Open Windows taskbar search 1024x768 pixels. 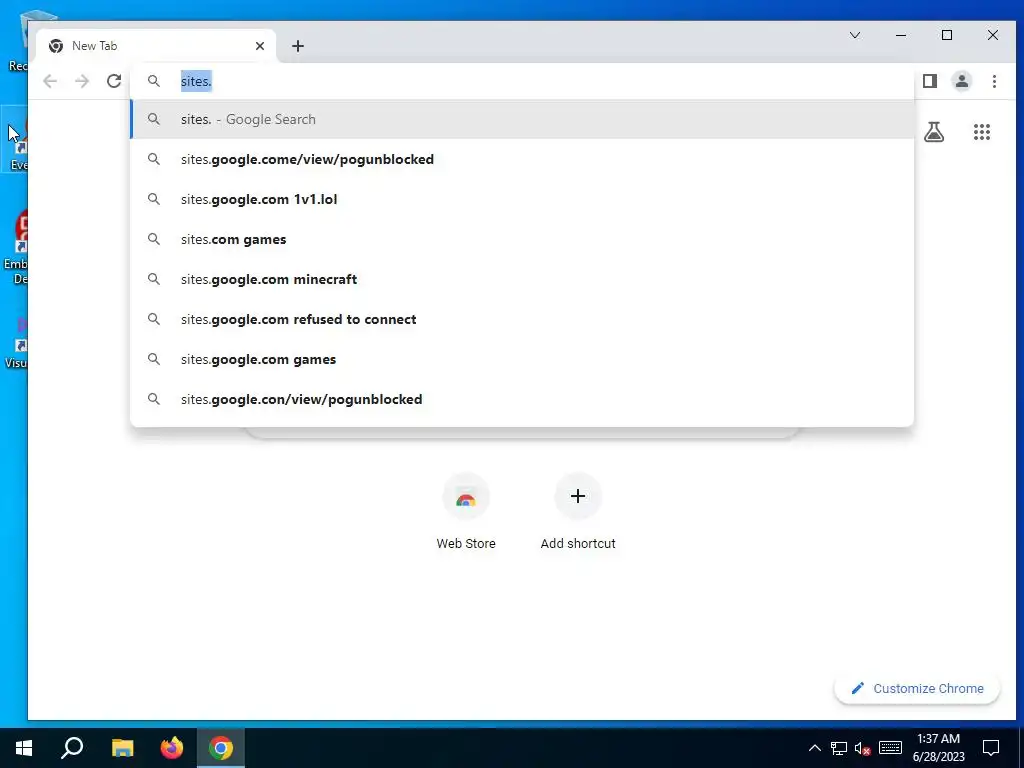tap(72, 748)
